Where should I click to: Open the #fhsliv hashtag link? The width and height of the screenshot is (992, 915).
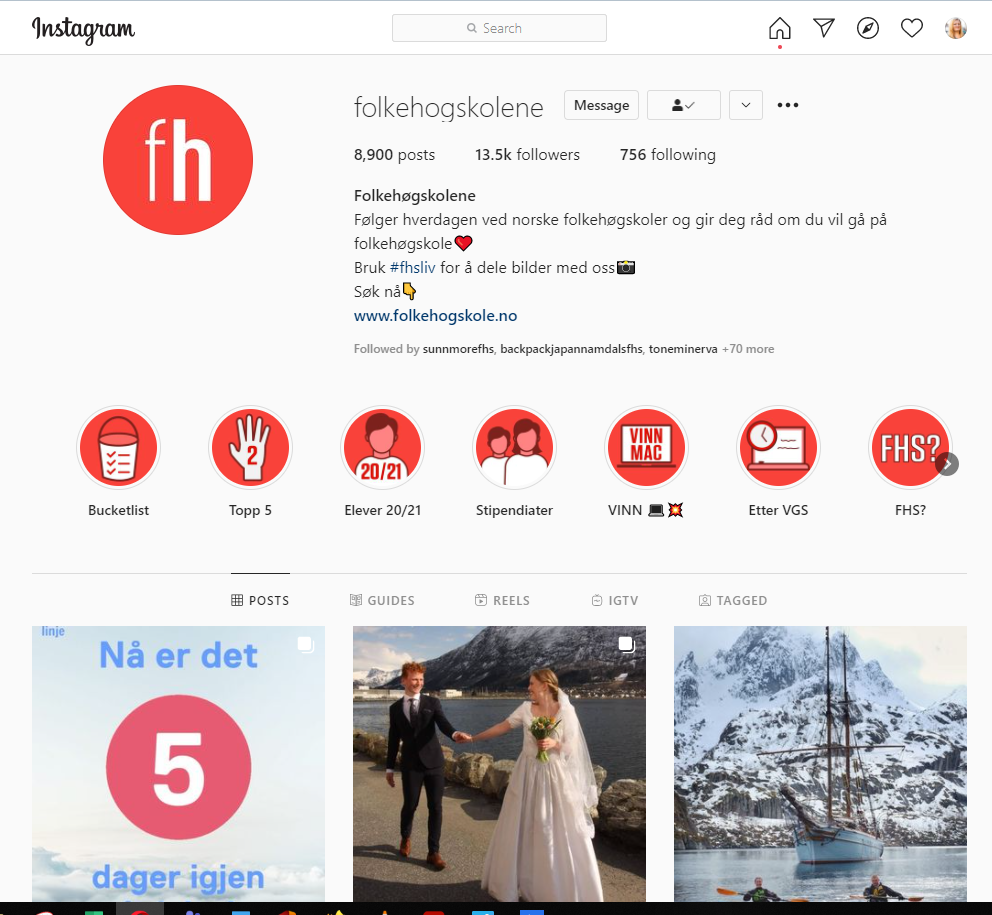(412, 268)
